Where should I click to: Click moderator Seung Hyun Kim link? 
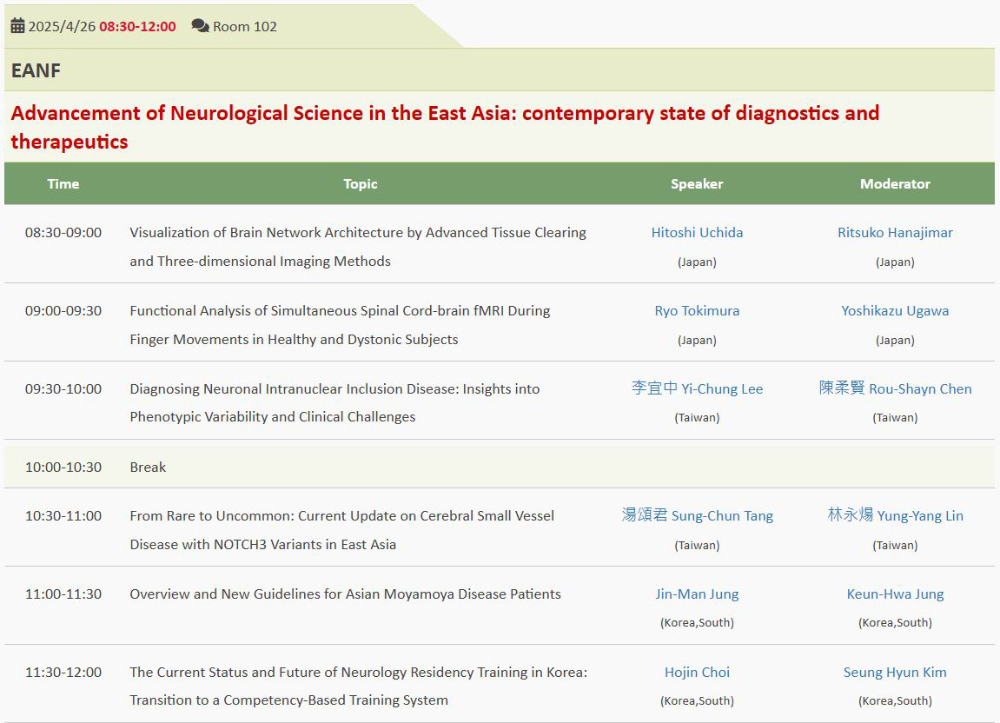[895, 672]
